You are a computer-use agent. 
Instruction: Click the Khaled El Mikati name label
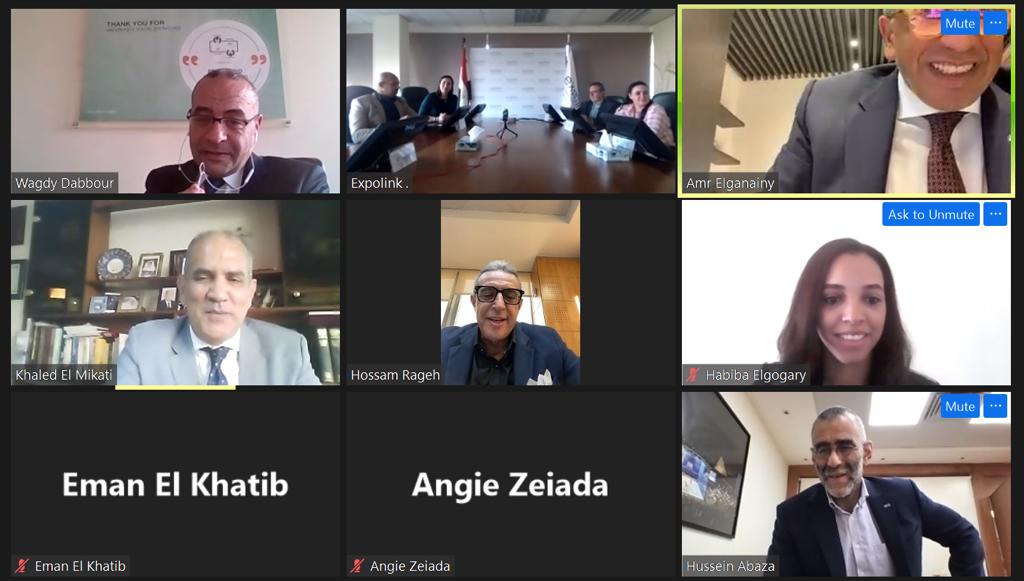coord(64,375)
